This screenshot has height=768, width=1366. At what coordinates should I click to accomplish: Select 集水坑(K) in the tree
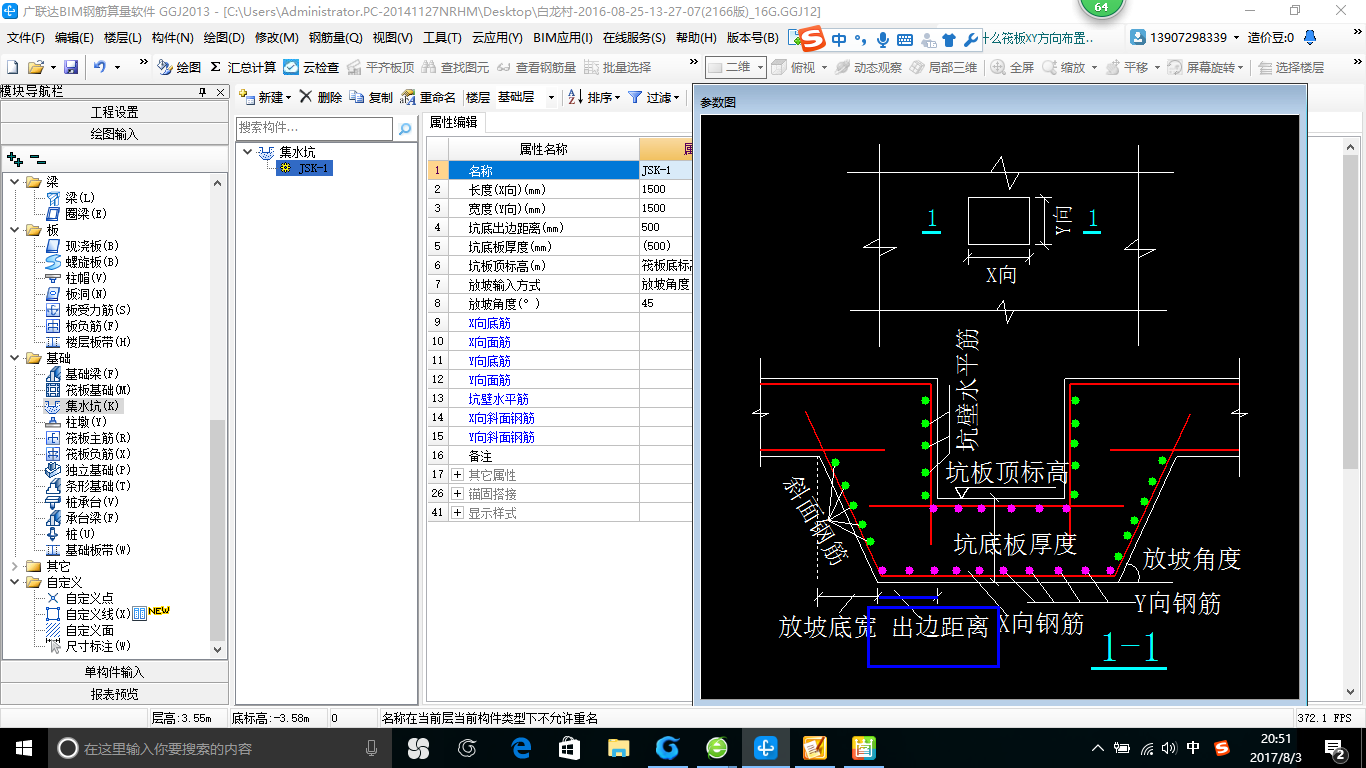click(x=92, y=406)
